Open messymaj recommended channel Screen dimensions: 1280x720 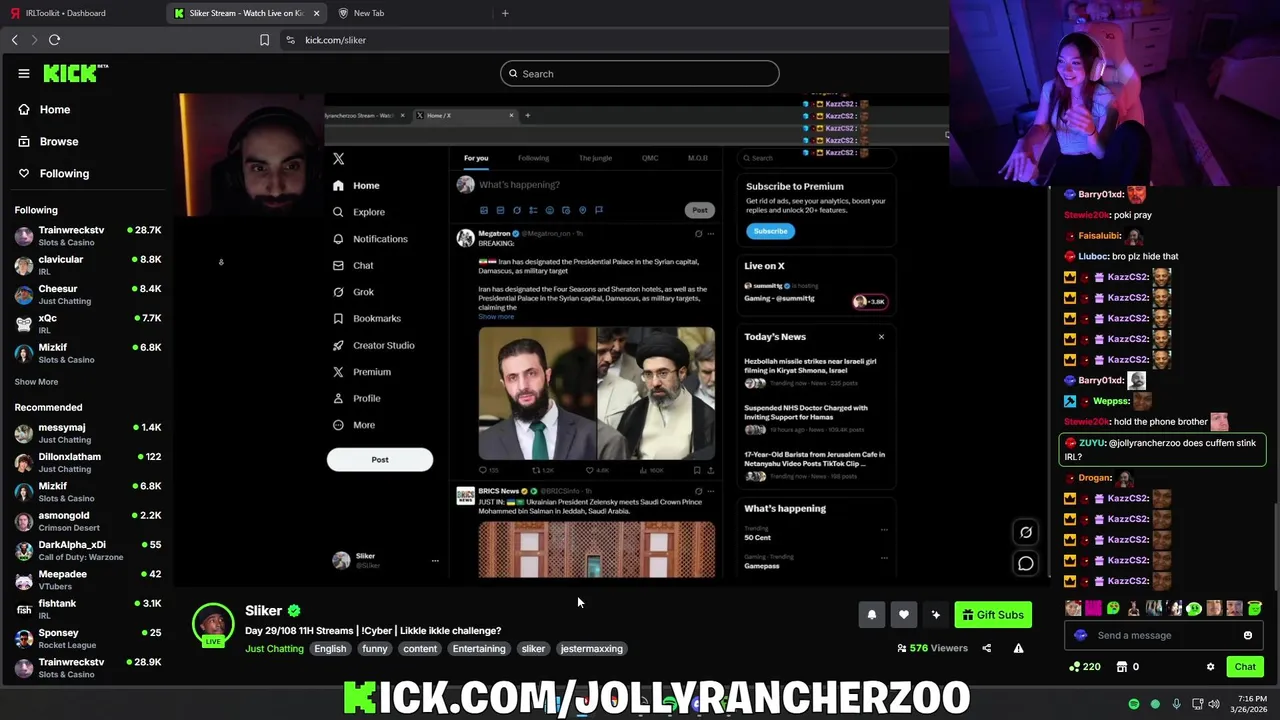coord(88,433)
